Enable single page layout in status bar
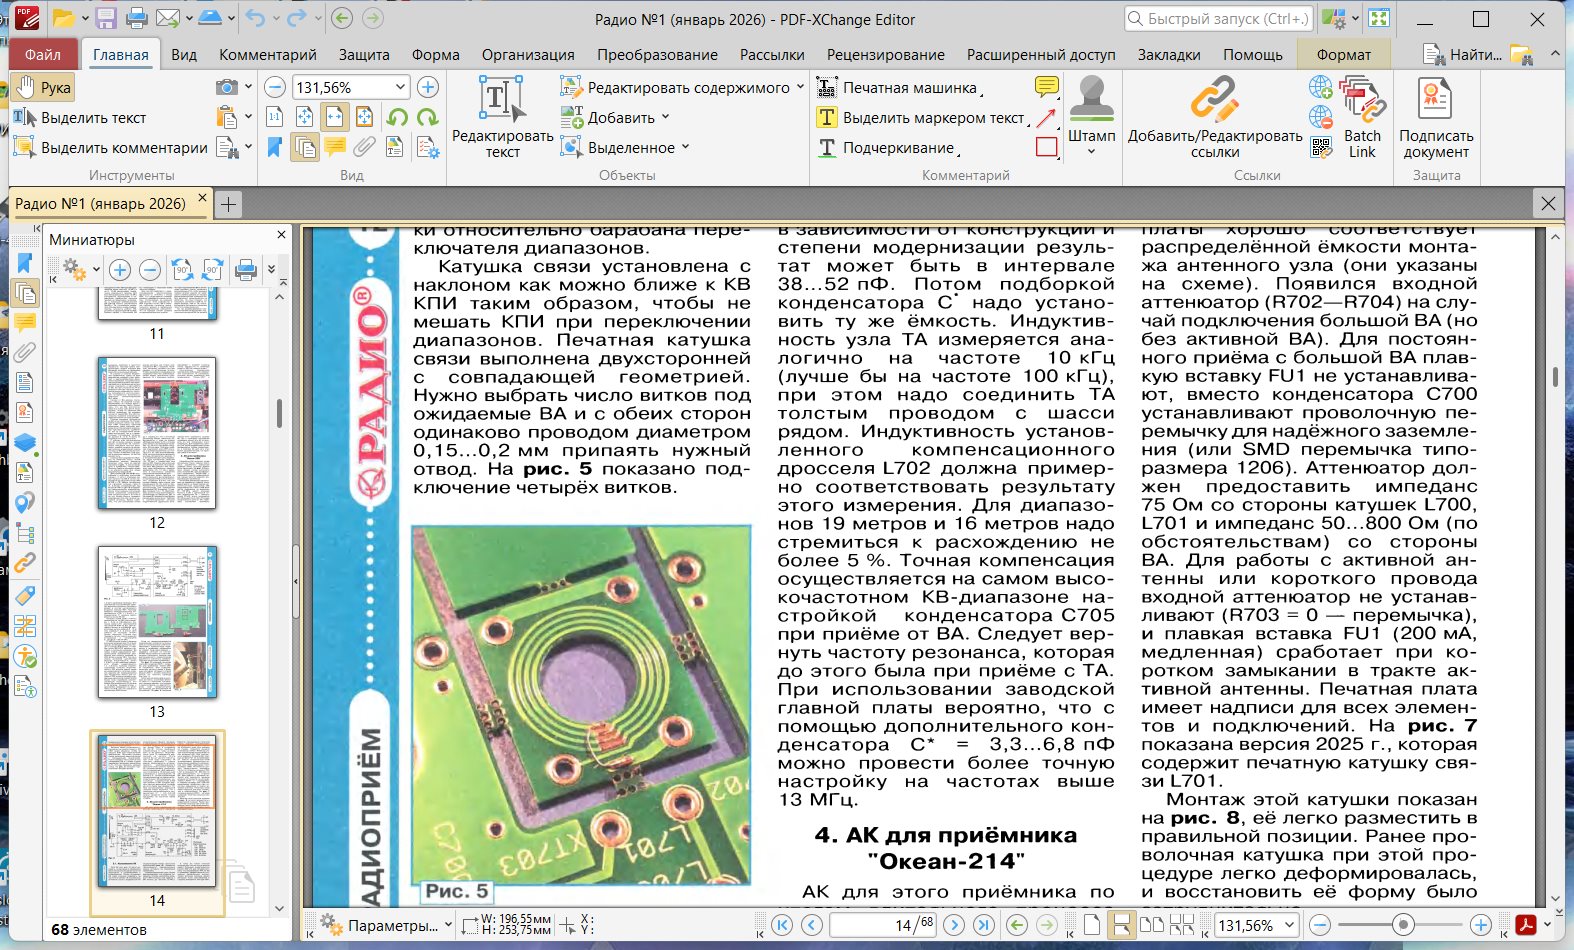This screenshot has width=1574, height=950. tap(1093, 925)
